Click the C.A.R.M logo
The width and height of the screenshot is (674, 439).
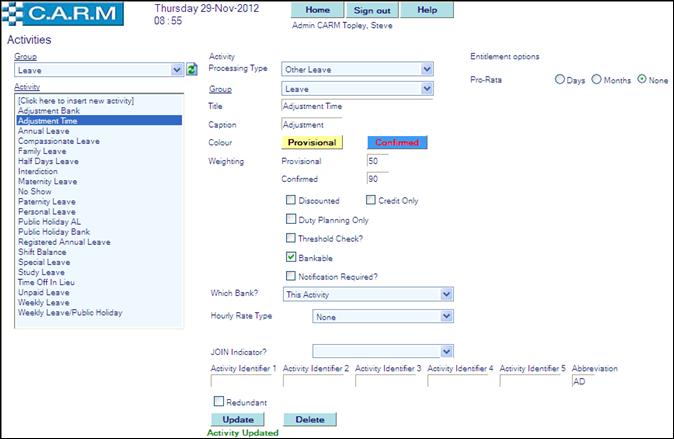[x=62, y=14]
